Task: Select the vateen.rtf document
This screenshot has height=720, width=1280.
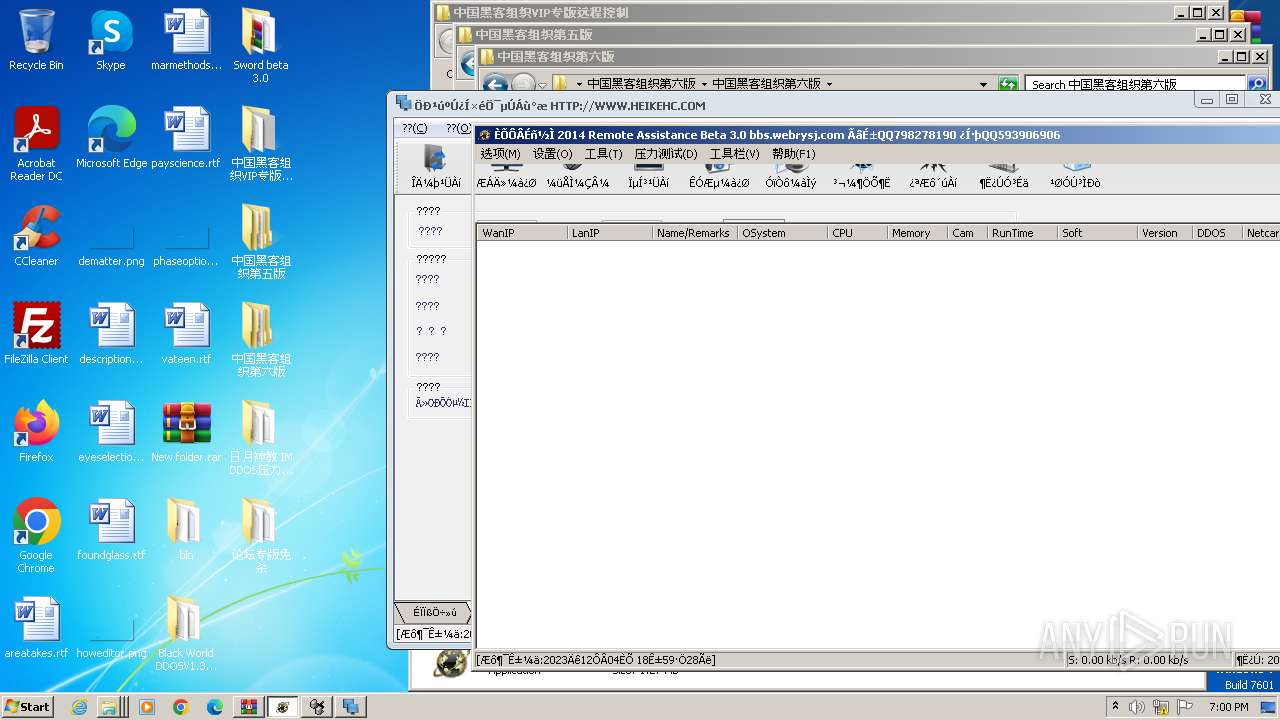Action: (186, 334)
